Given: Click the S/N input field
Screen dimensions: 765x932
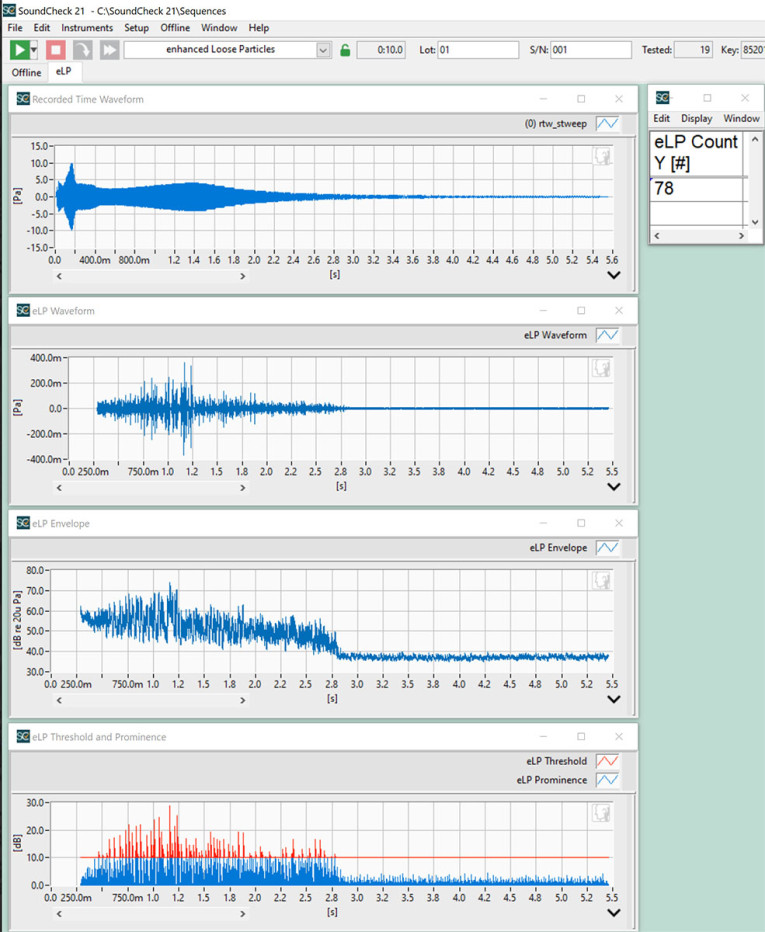Looking at the screenshot, I should pos(590,50).
